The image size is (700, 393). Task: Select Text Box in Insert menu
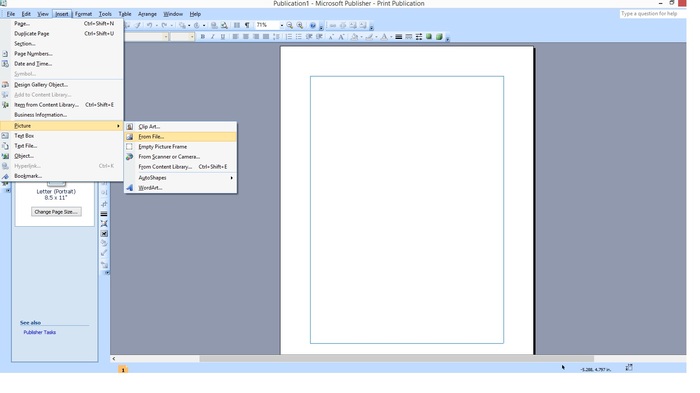[x=62, y=136]
